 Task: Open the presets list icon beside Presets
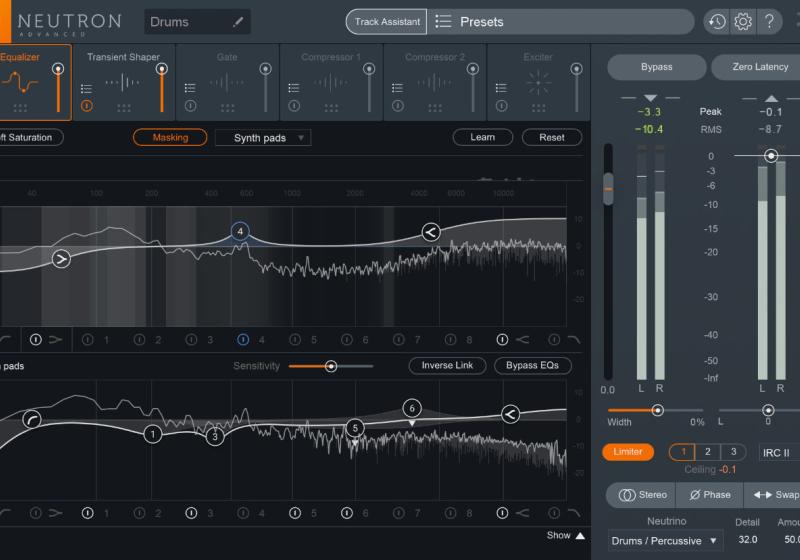point(443,21)
